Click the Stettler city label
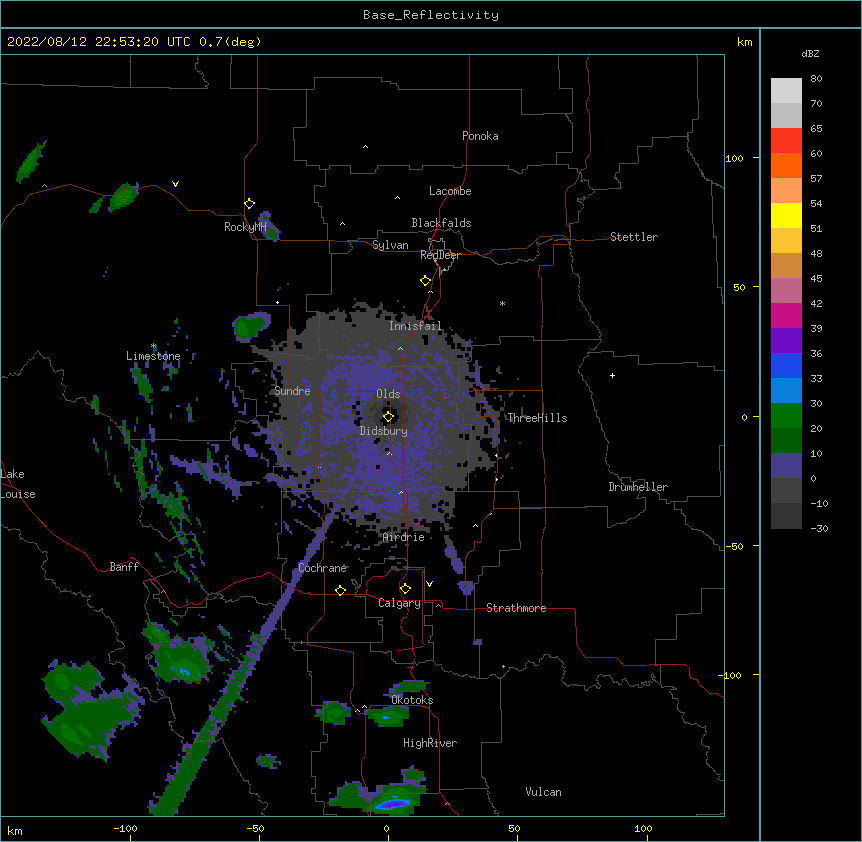 [x=634, y=237]
